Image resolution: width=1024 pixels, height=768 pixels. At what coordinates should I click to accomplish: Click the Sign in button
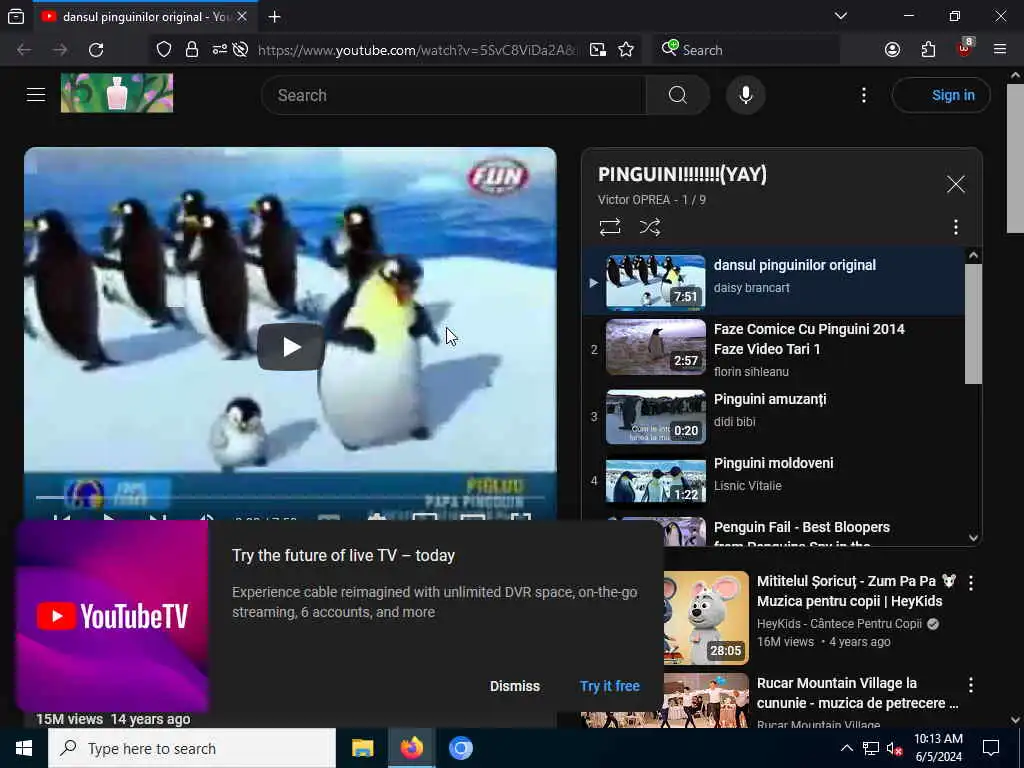[941, 95]
